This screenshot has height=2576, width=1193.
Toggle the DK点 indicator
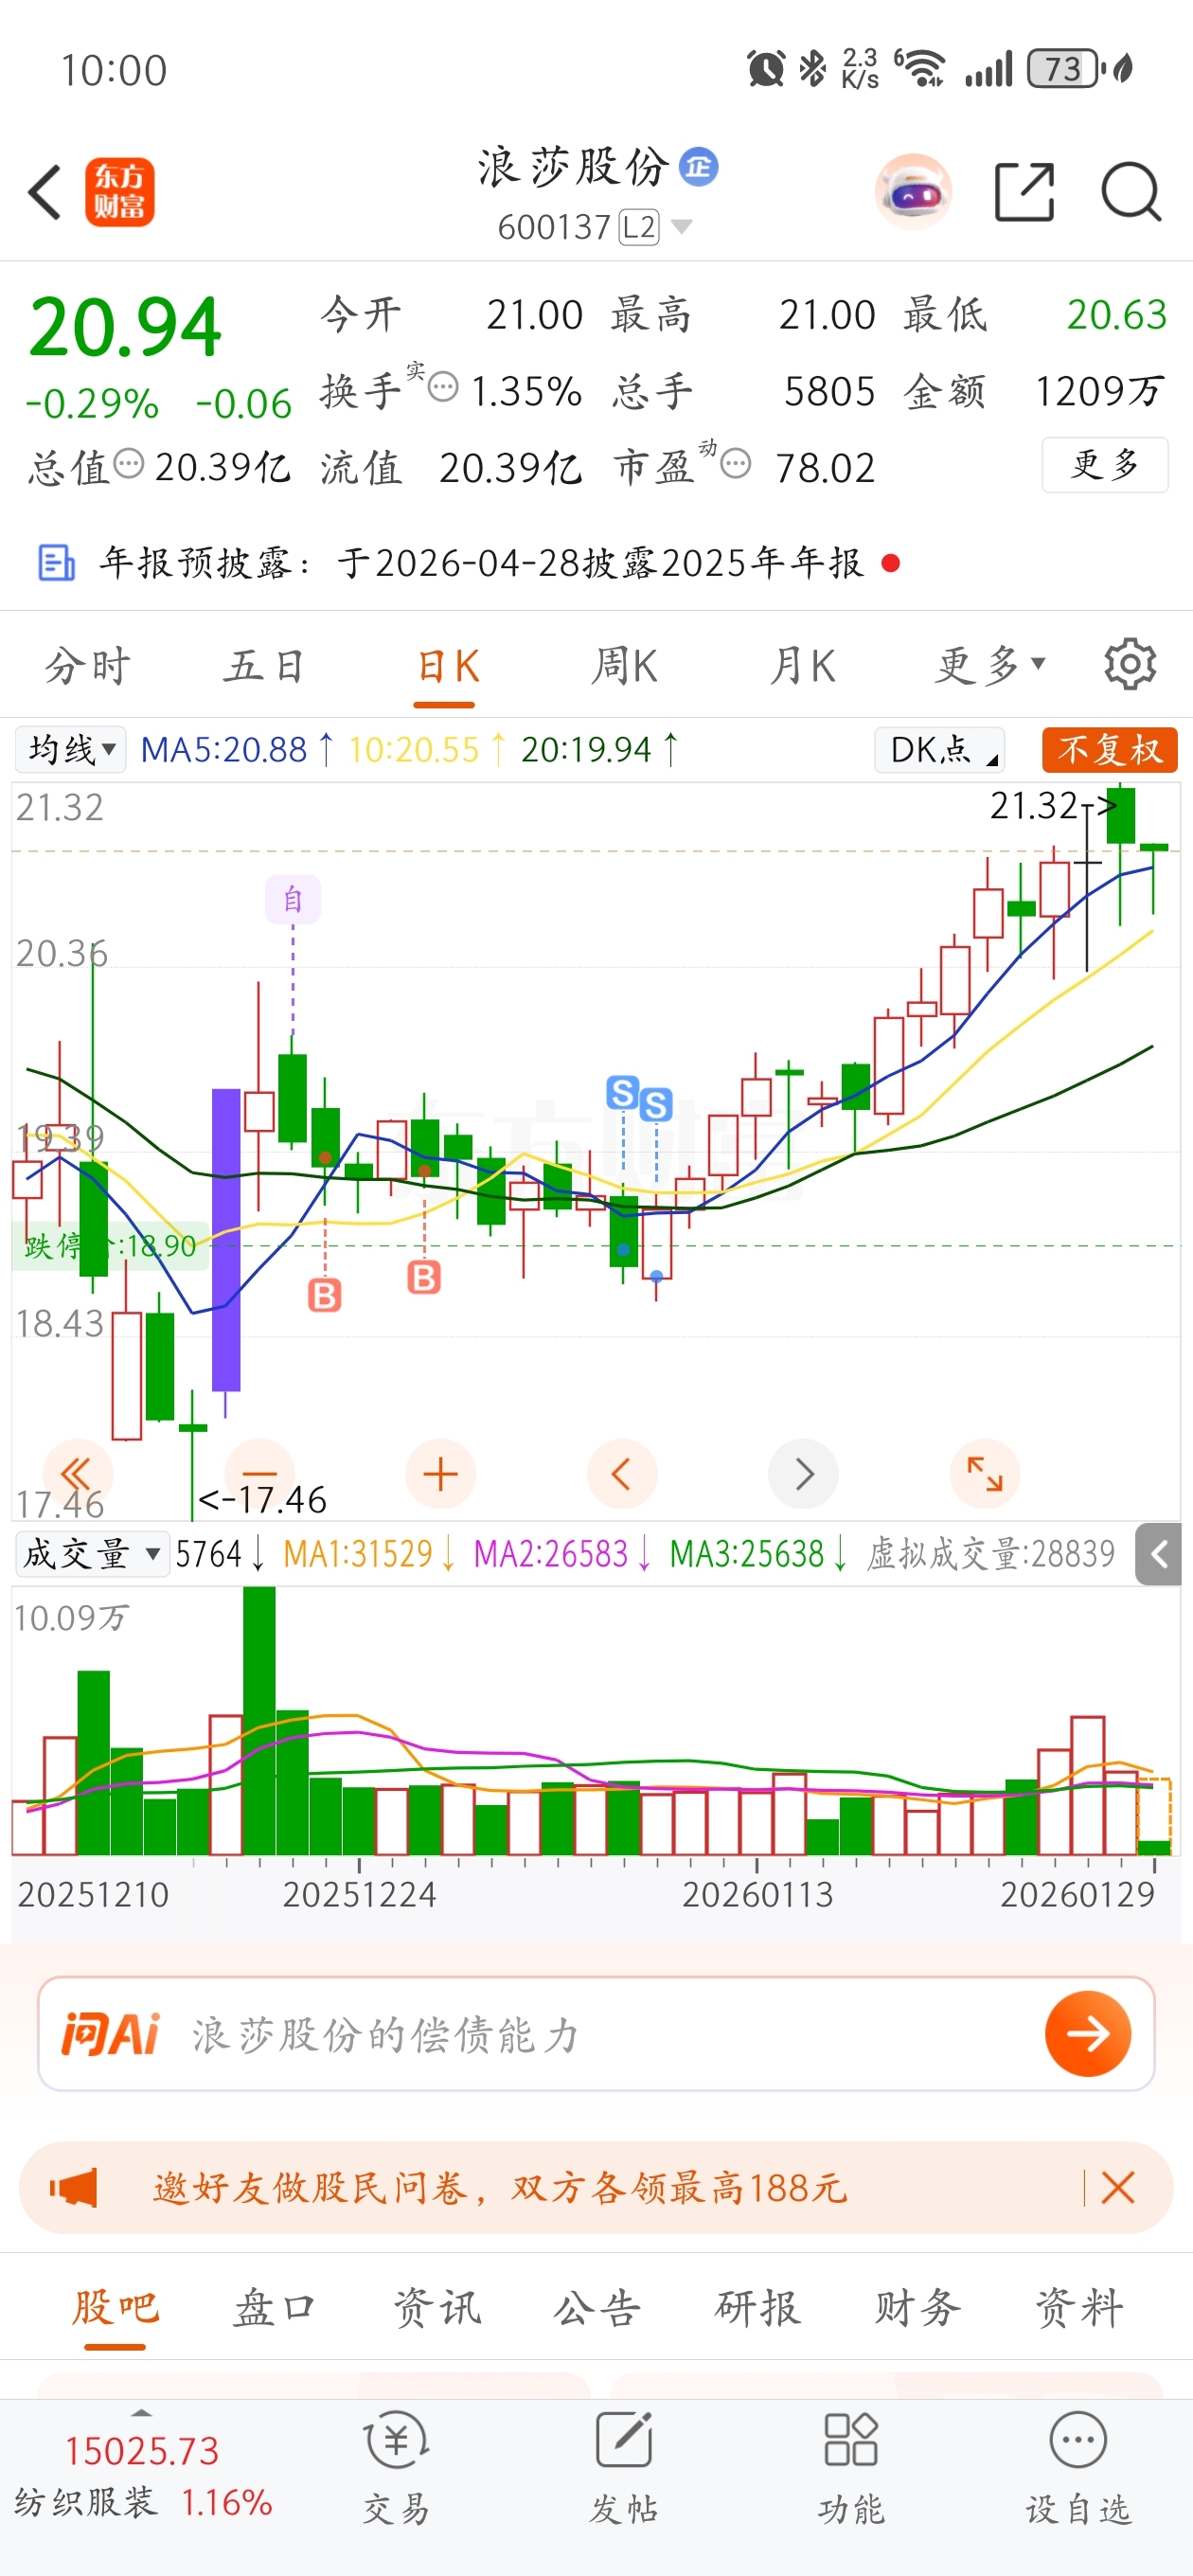939,749
